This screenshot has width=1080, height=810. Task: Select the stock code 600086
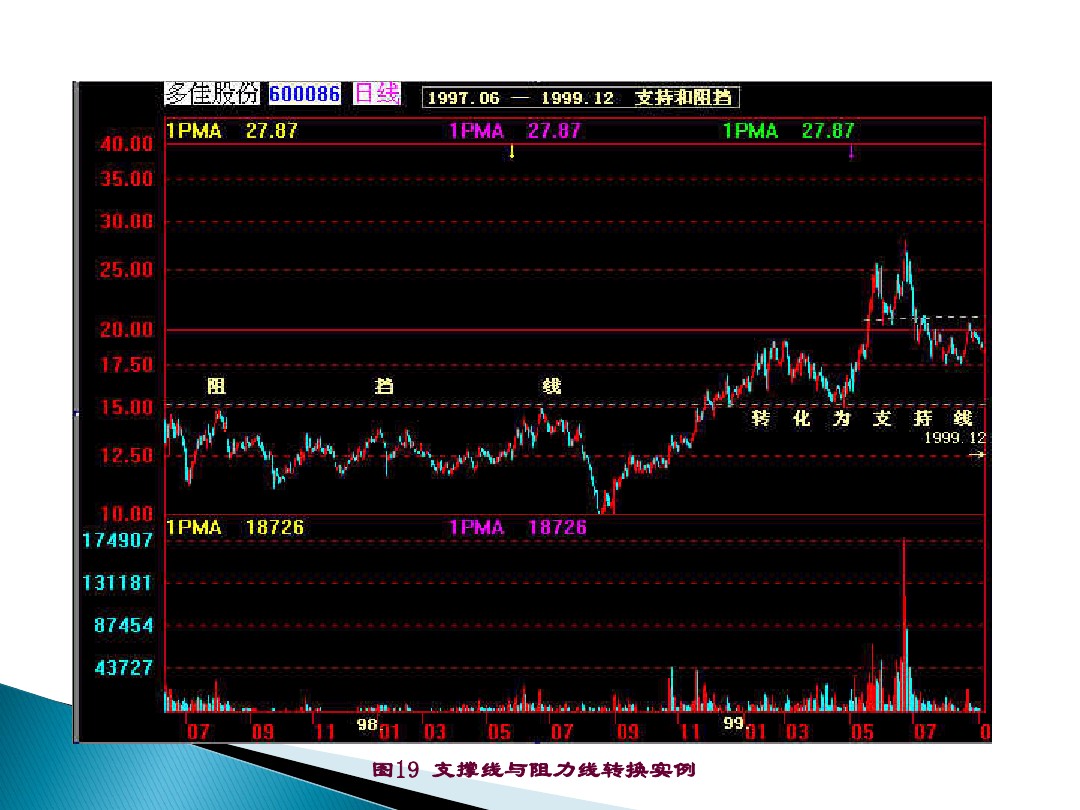coord(304,94)
